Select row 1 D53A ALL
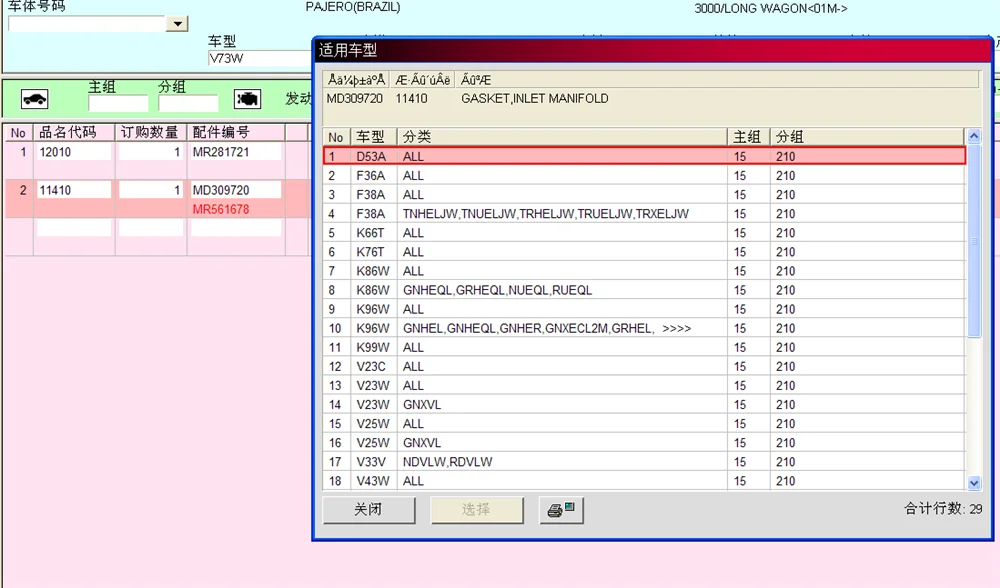The width and height of the screenshot is (1000, 588). point(644,156)
